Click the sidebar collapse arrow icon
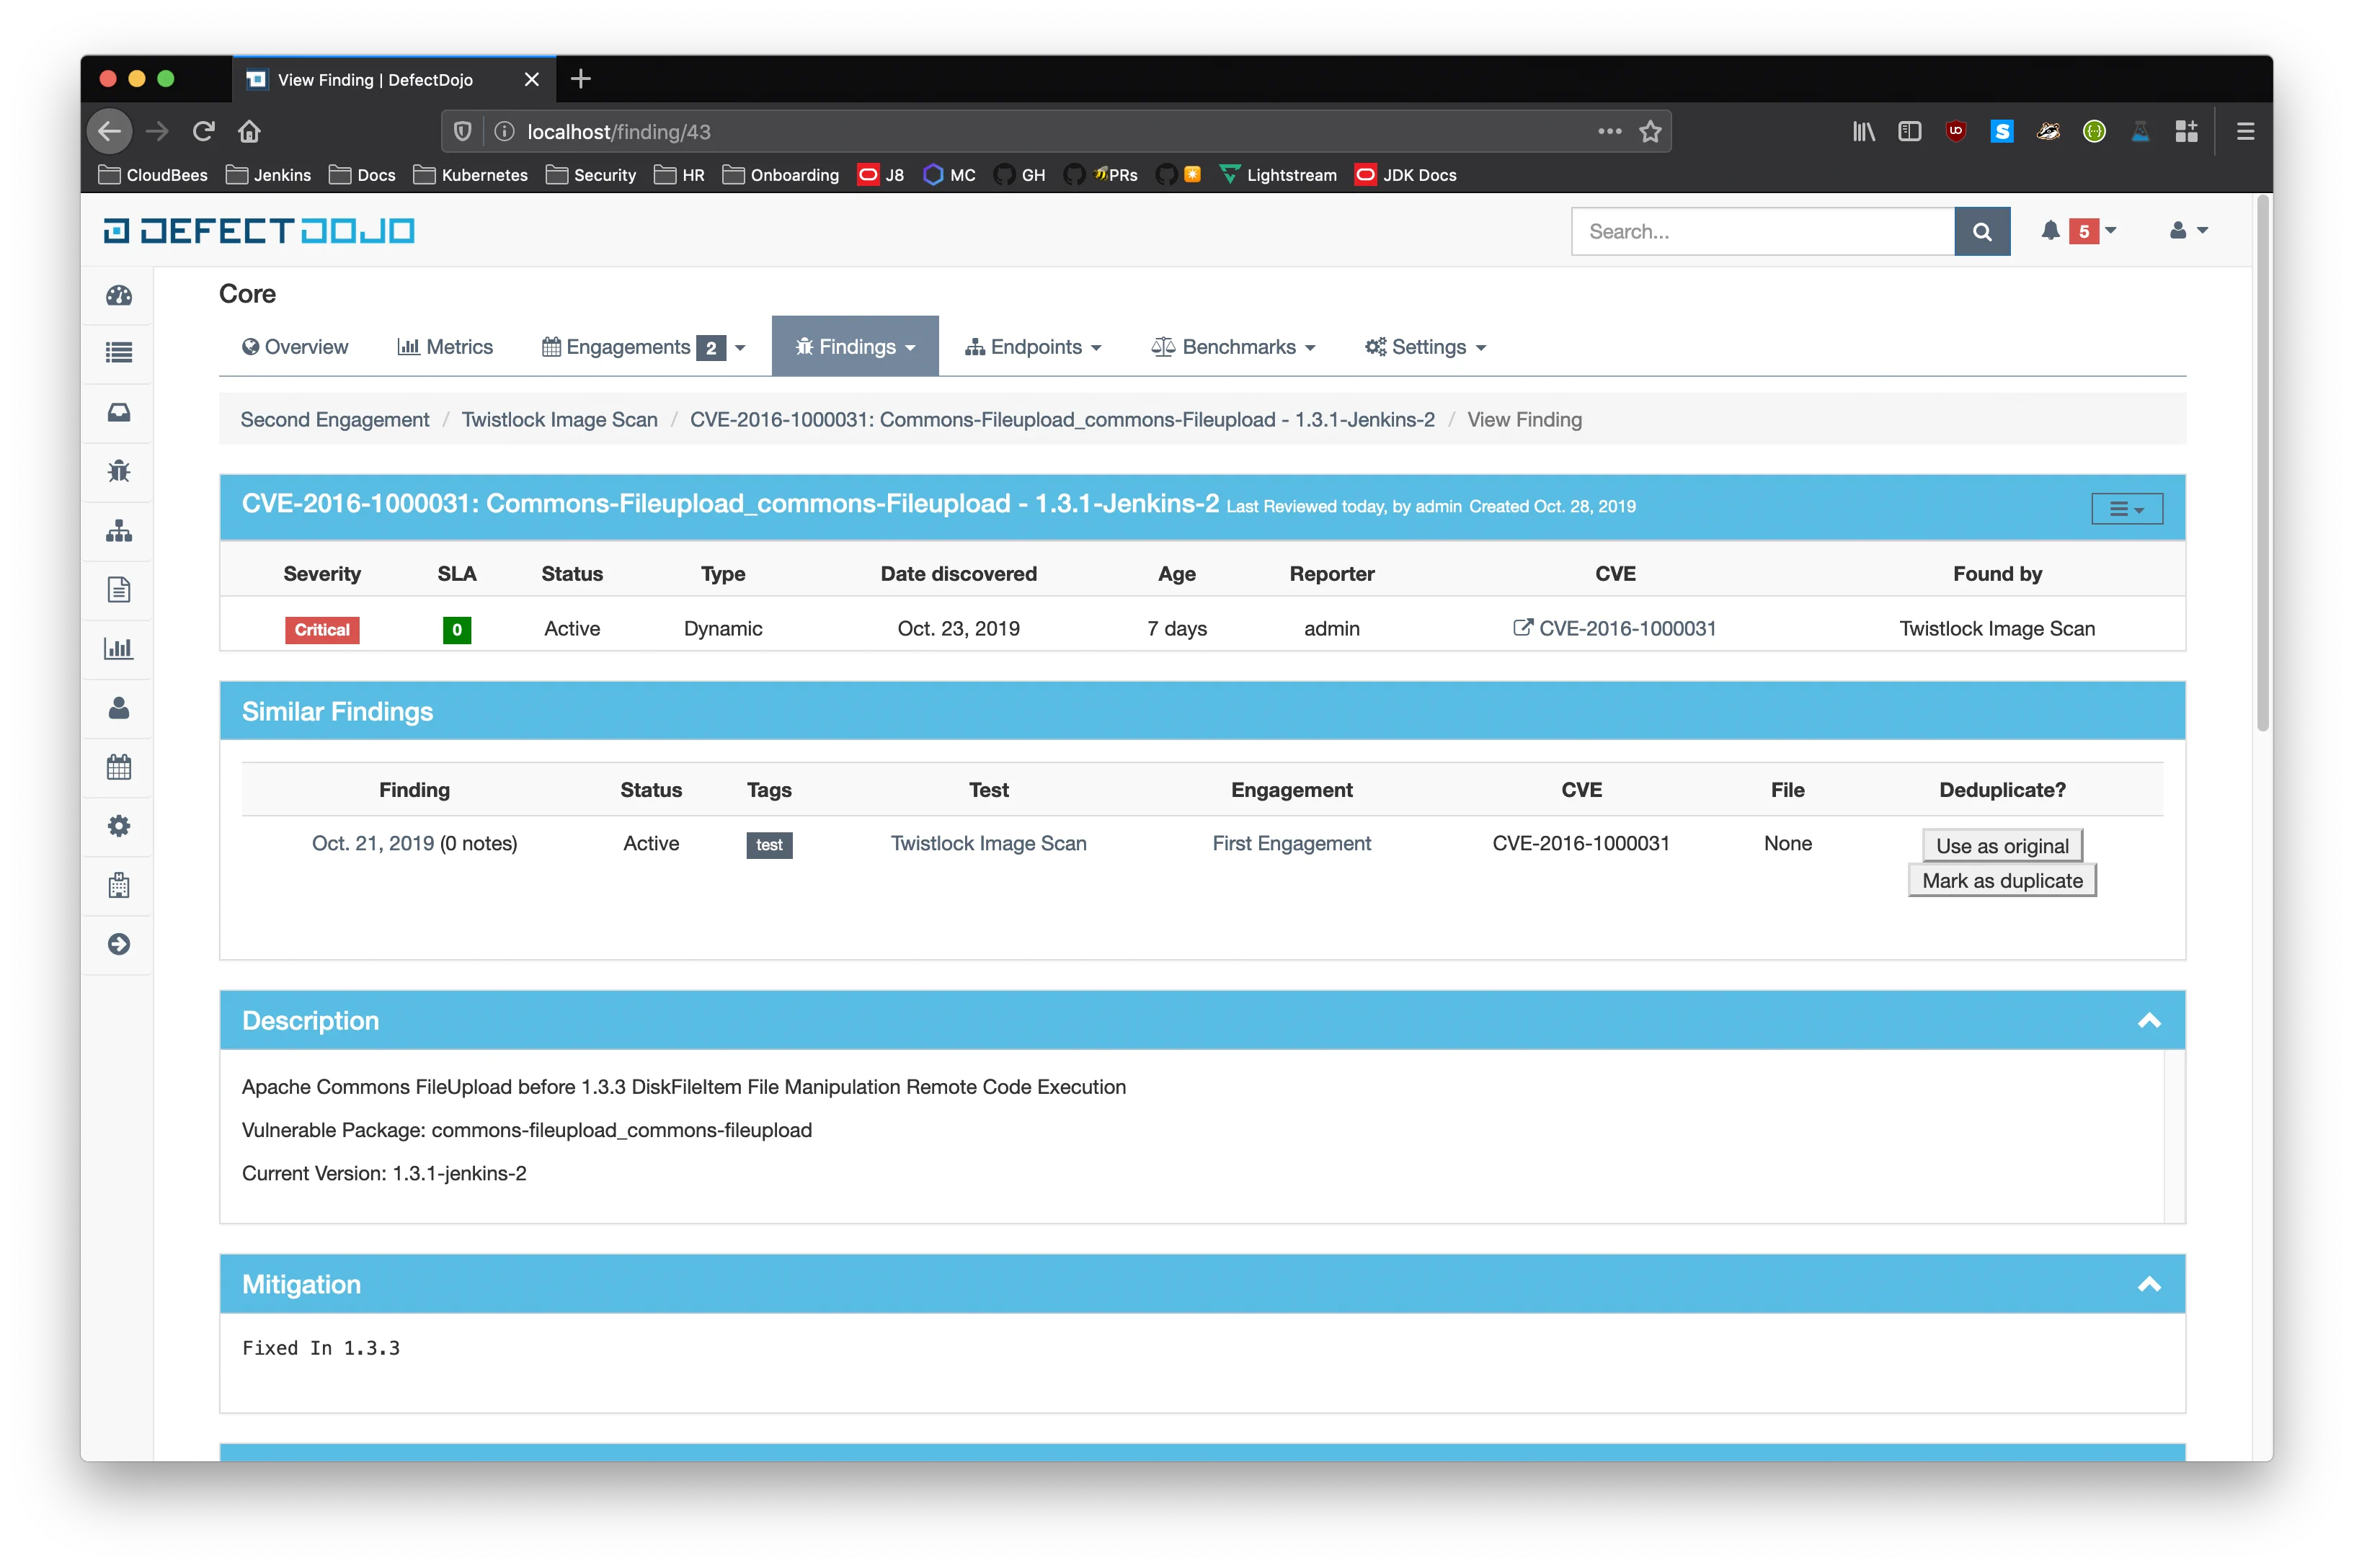Viewport: 2354px width, 1568px height. (x=119, y=944)
